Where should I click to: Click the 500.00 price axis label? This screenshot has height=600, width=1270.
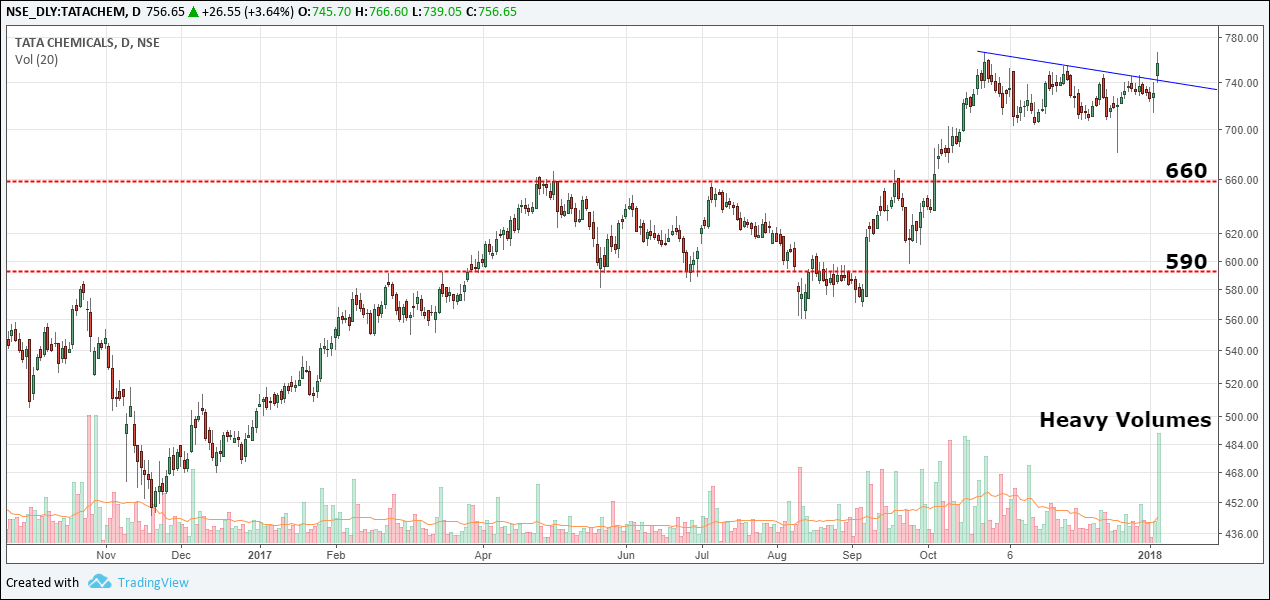[x=1242, y=417]
